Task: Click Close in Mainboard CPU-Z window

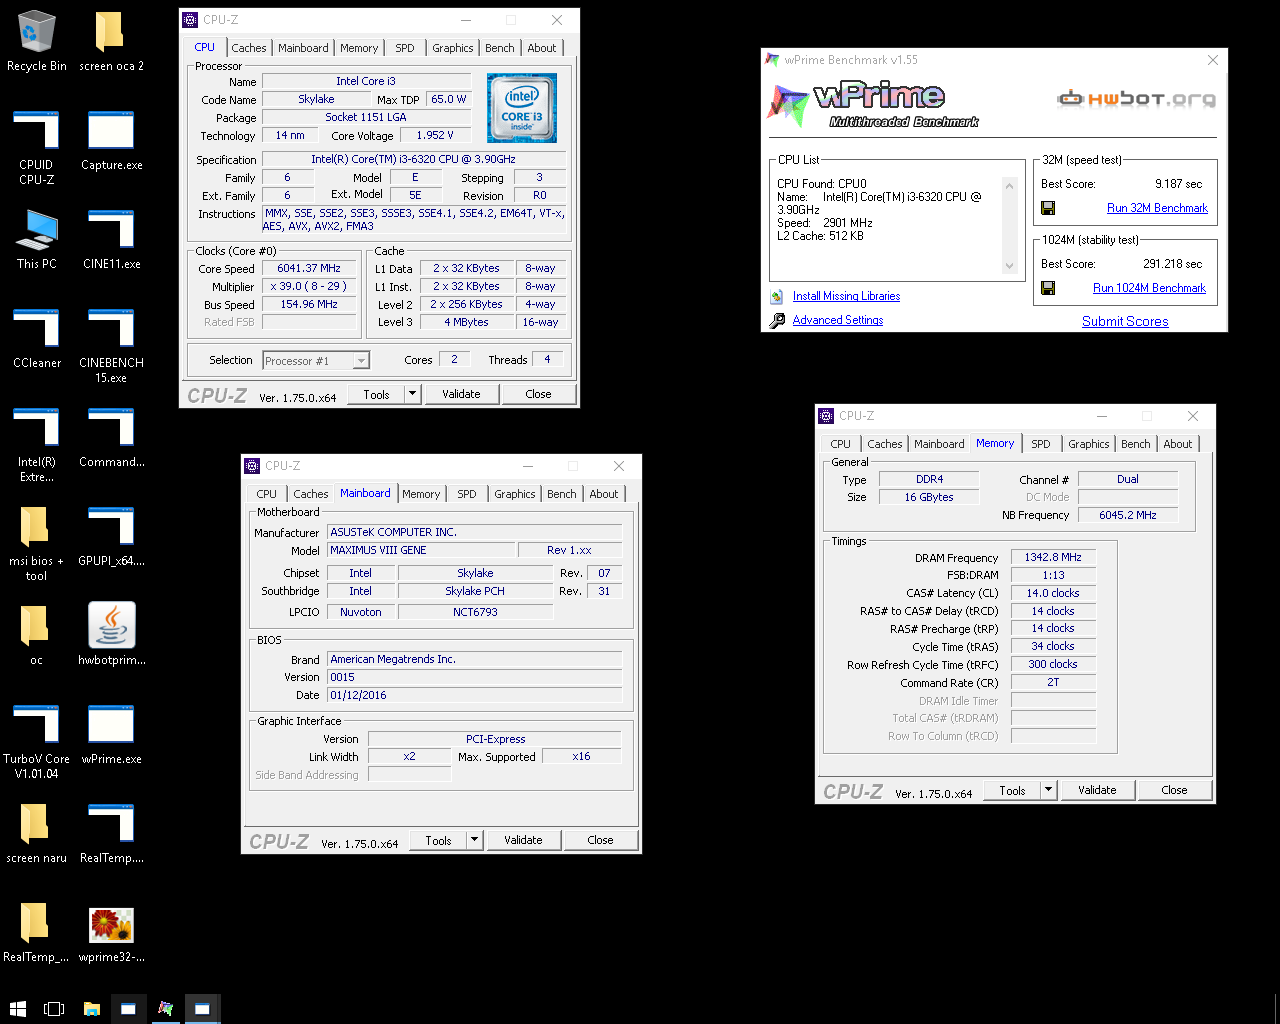Action: [x=600, y=840]
